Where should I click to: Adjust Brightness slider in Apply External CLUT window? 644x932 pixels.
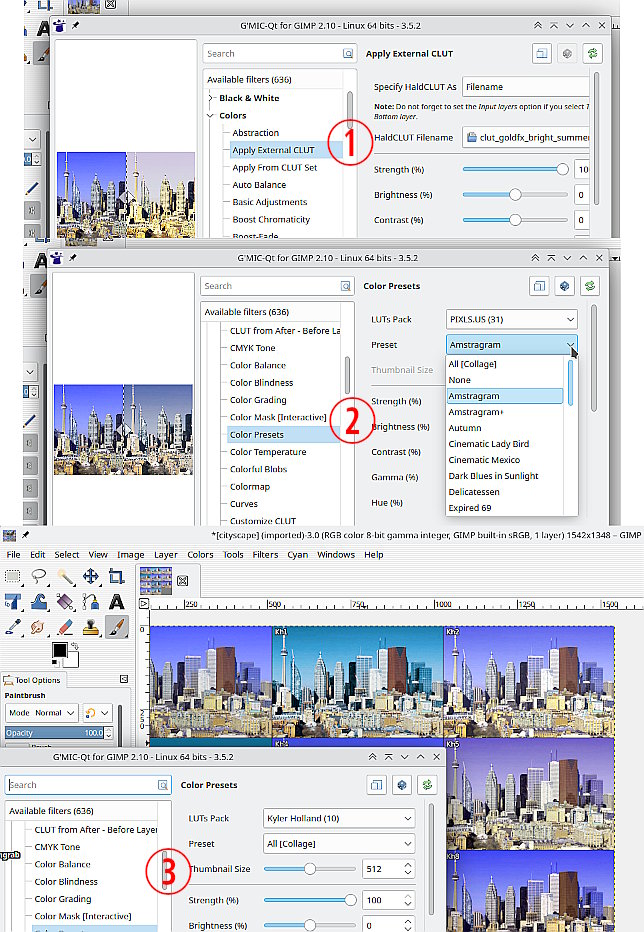[x=515, y=194]
